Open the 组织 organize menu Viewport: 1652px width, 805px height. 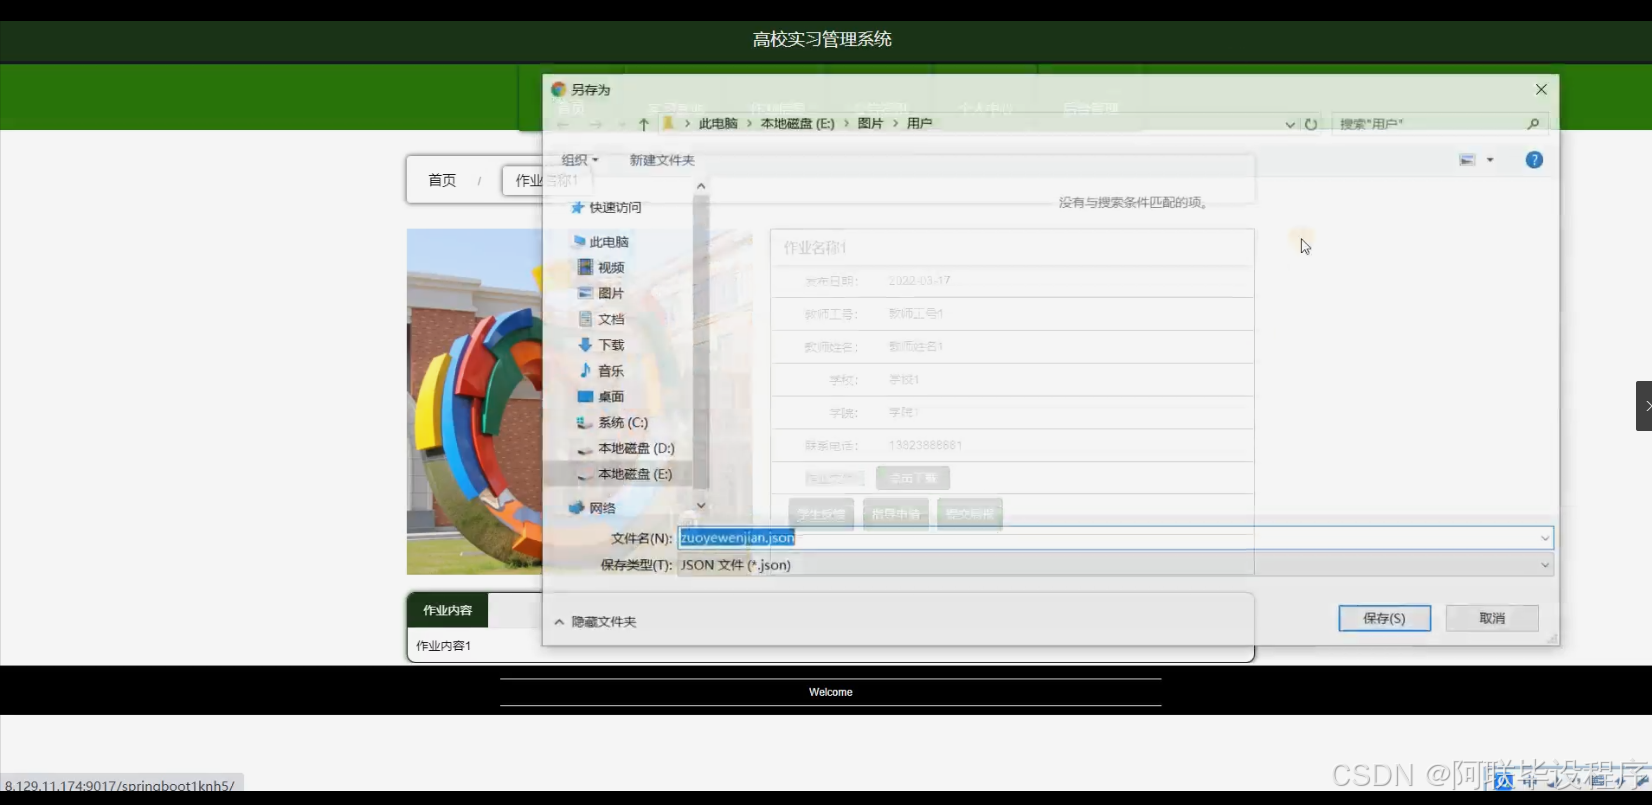pyautogui.click(x=579, y=160)
